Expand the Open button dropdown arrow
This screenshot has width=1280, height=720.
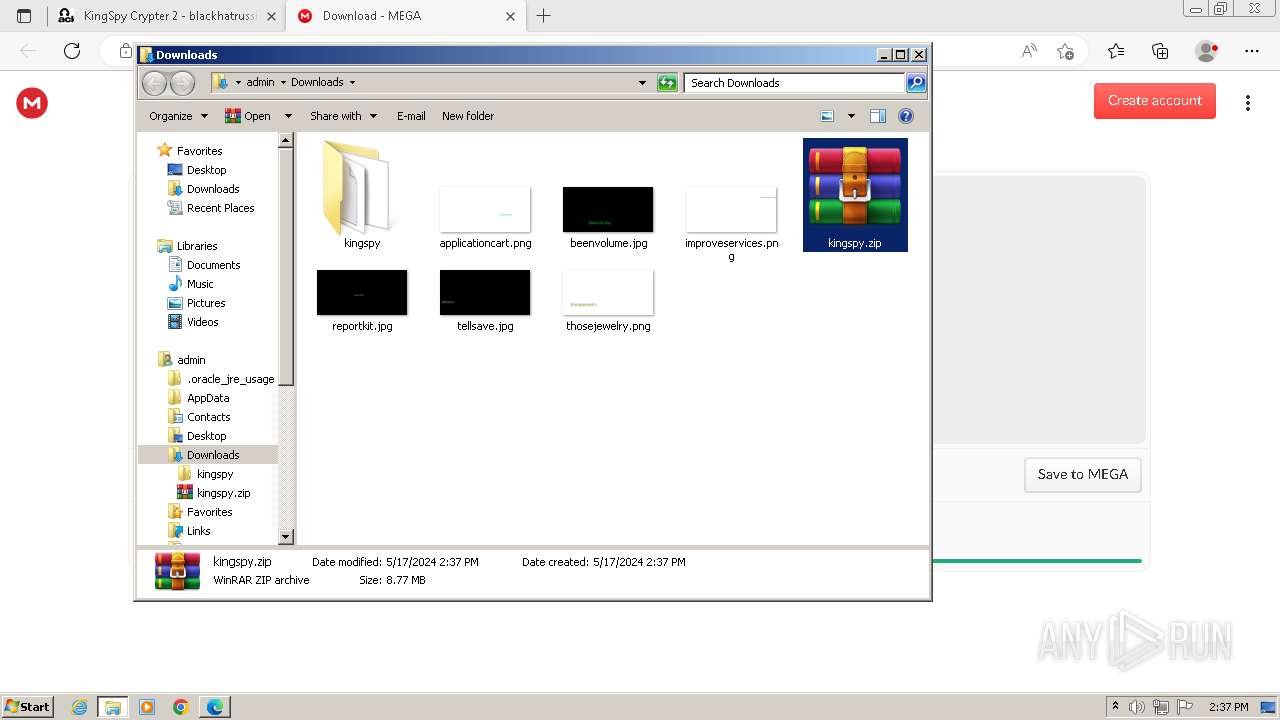[288, 116]
